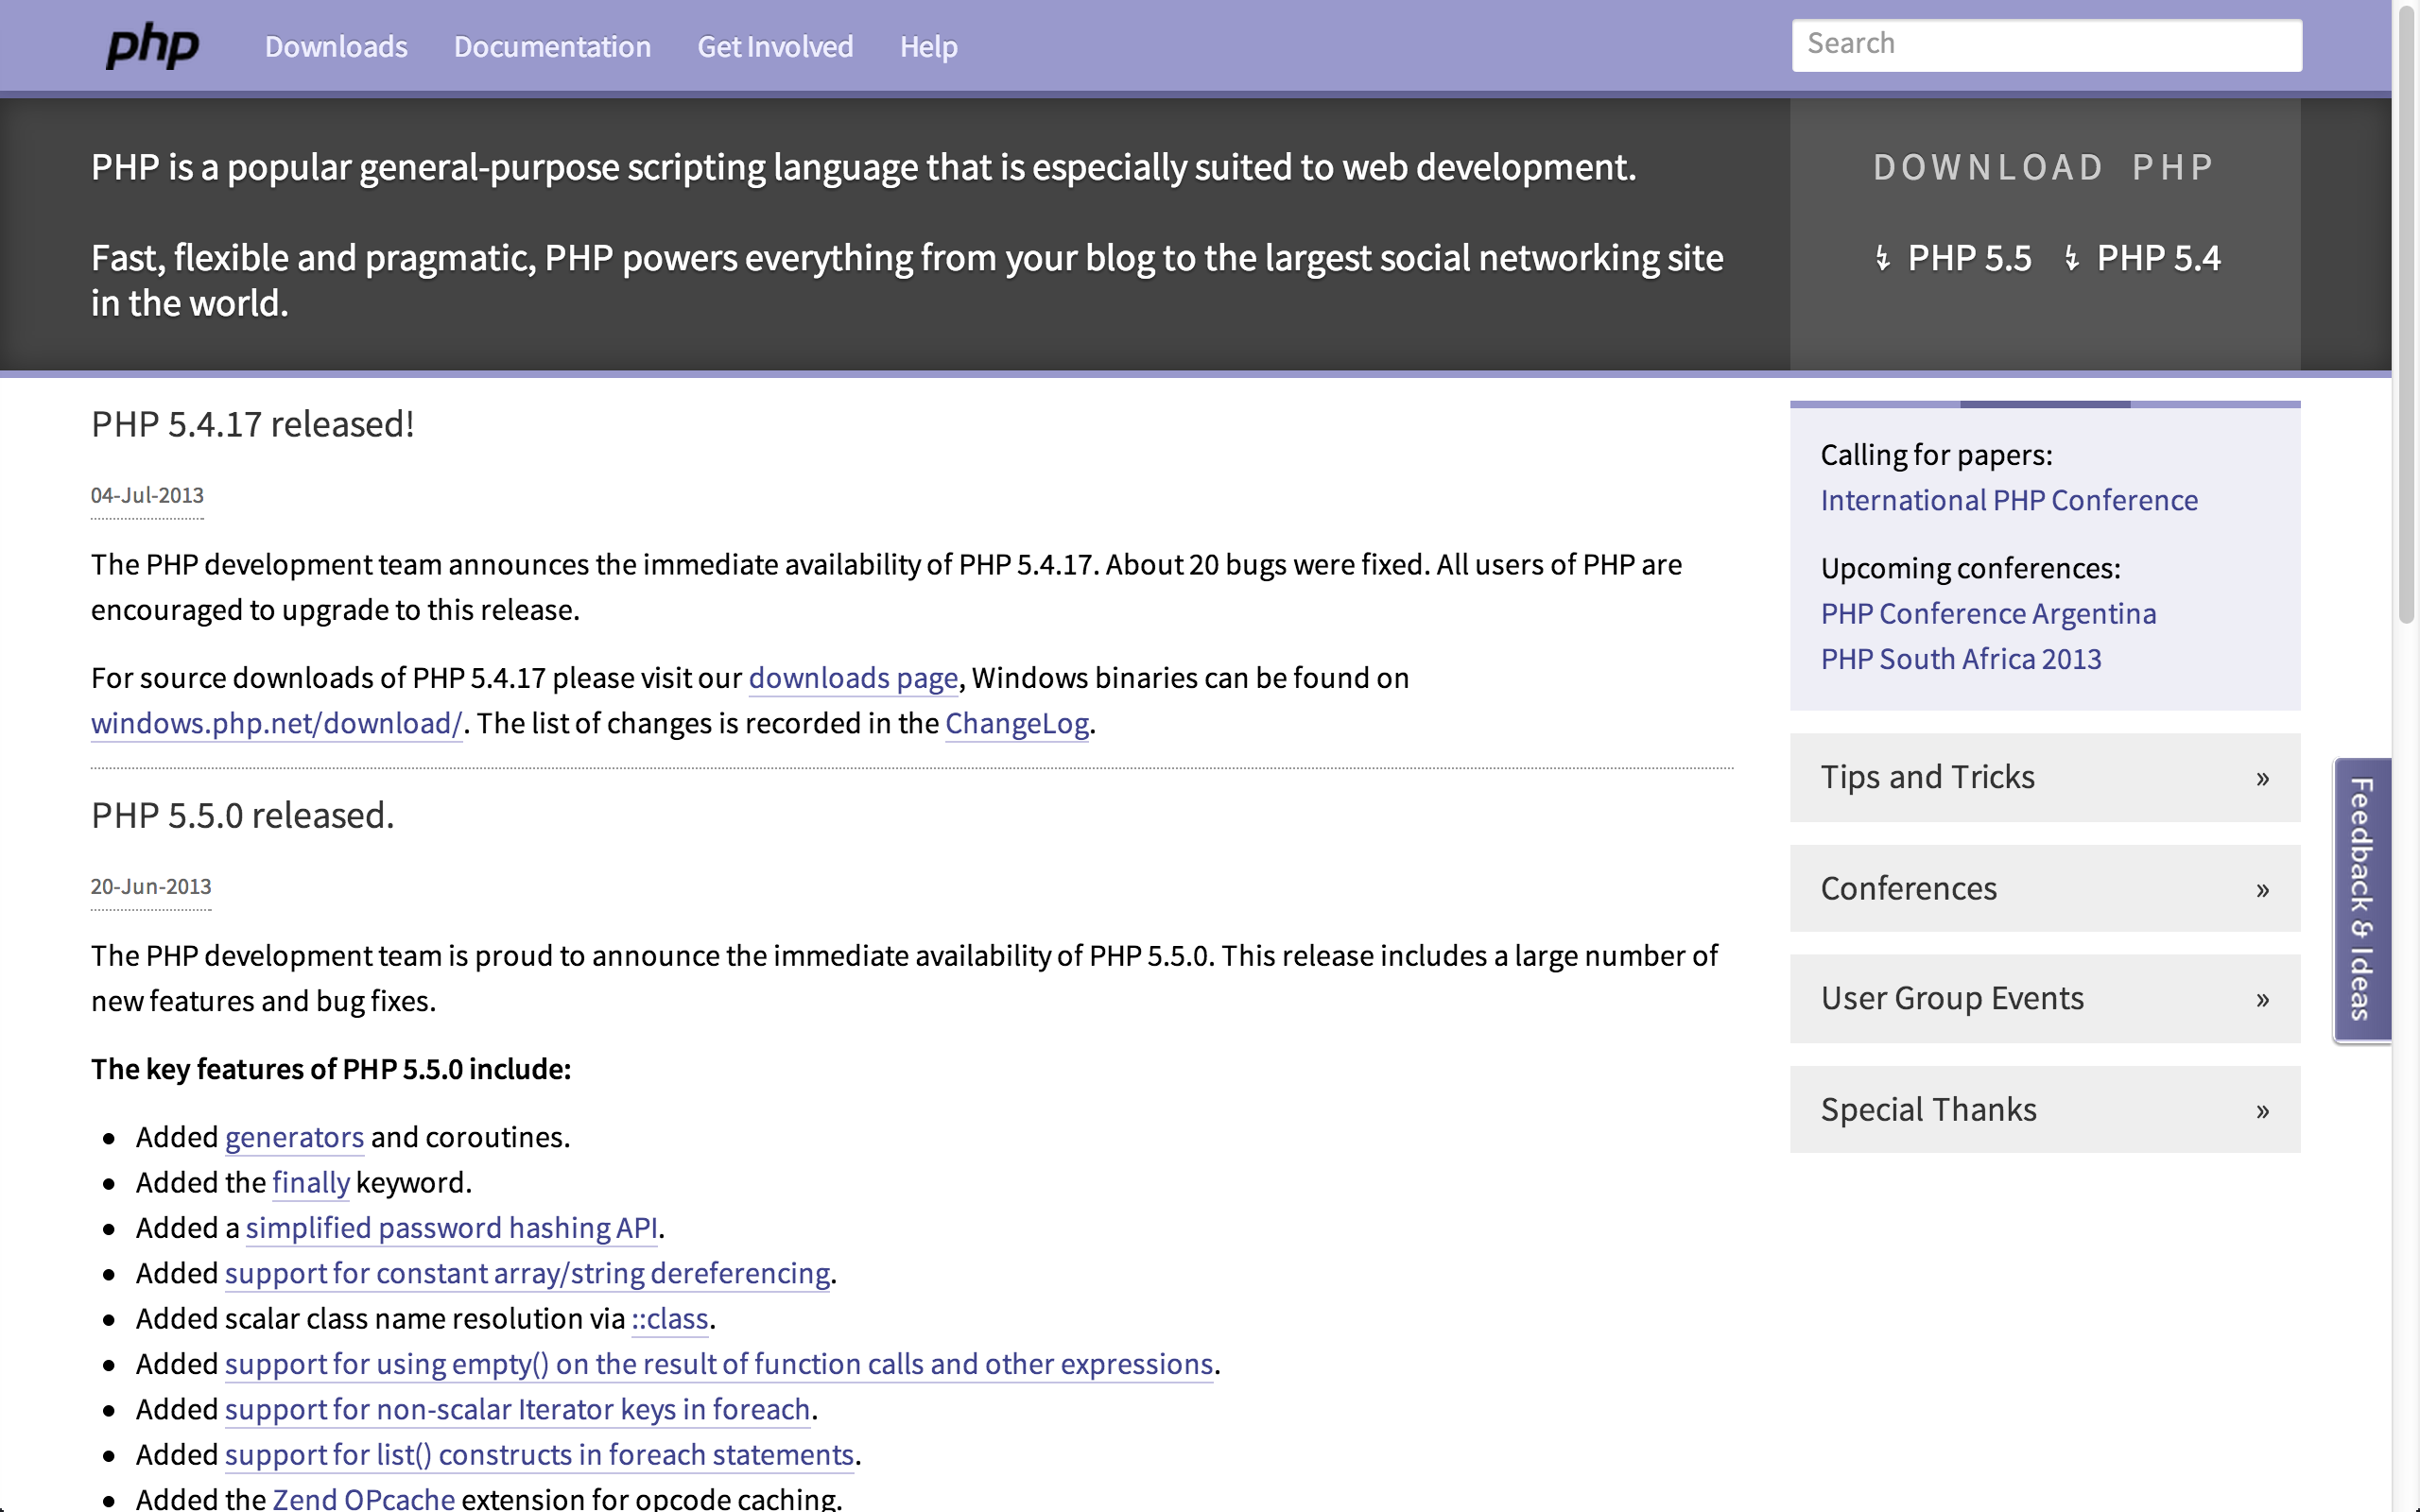This screenshot has width=2420, height=1512.
Task: Click "The key features of PHP 5.5.0 include:" text
Action: coord(331,1069)
